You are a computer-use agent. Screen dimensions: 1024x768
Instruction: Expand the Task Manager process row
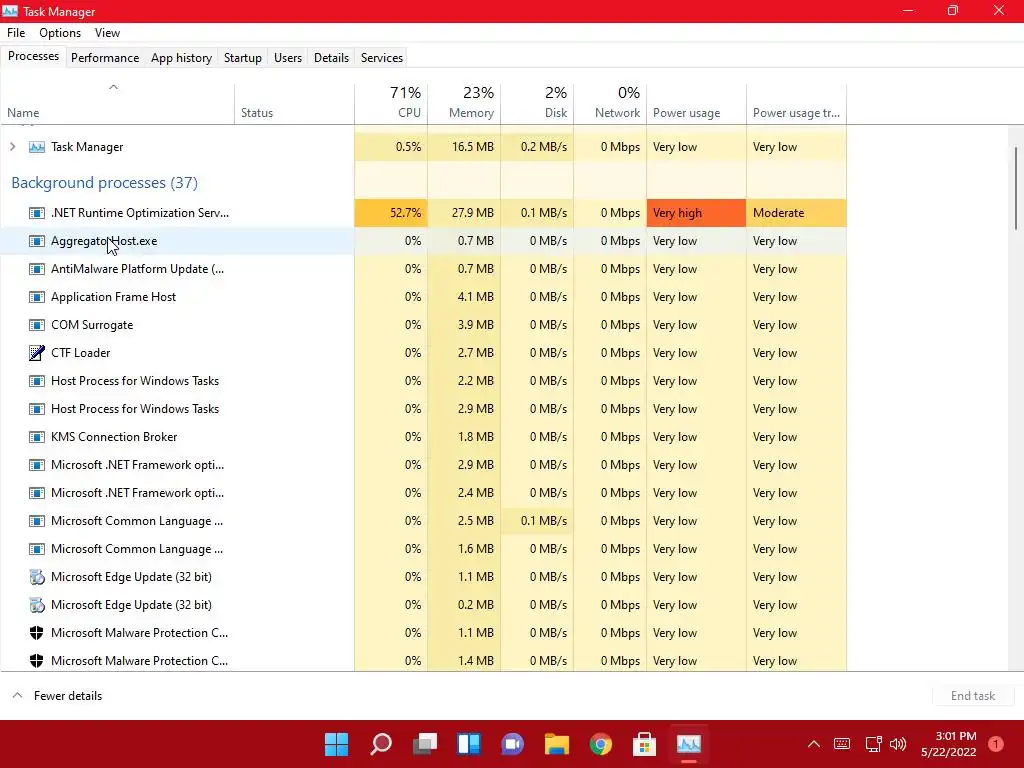pyautogui.click(x=12, y=147)
